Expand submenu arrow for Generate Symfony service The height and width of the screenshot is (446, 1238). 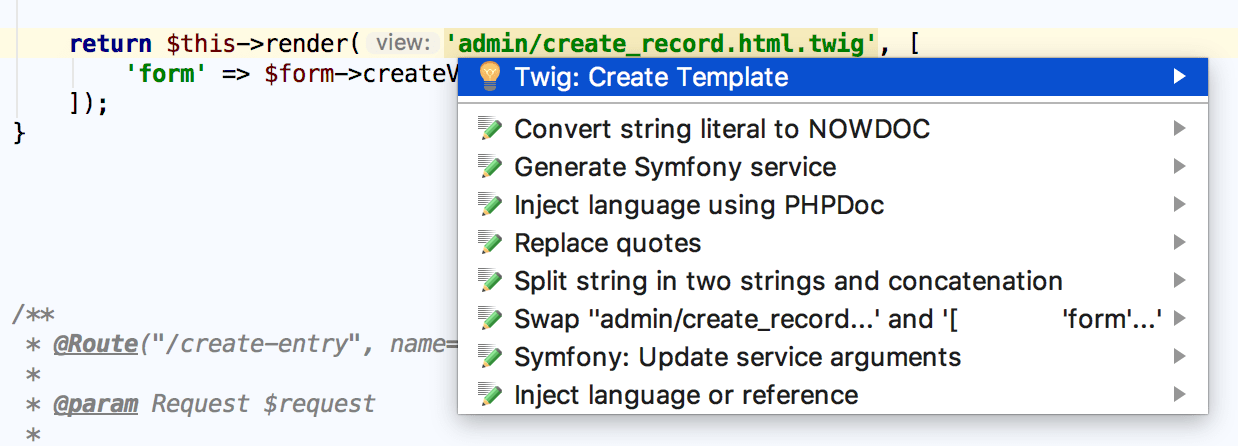click(x=1180, y=167)
